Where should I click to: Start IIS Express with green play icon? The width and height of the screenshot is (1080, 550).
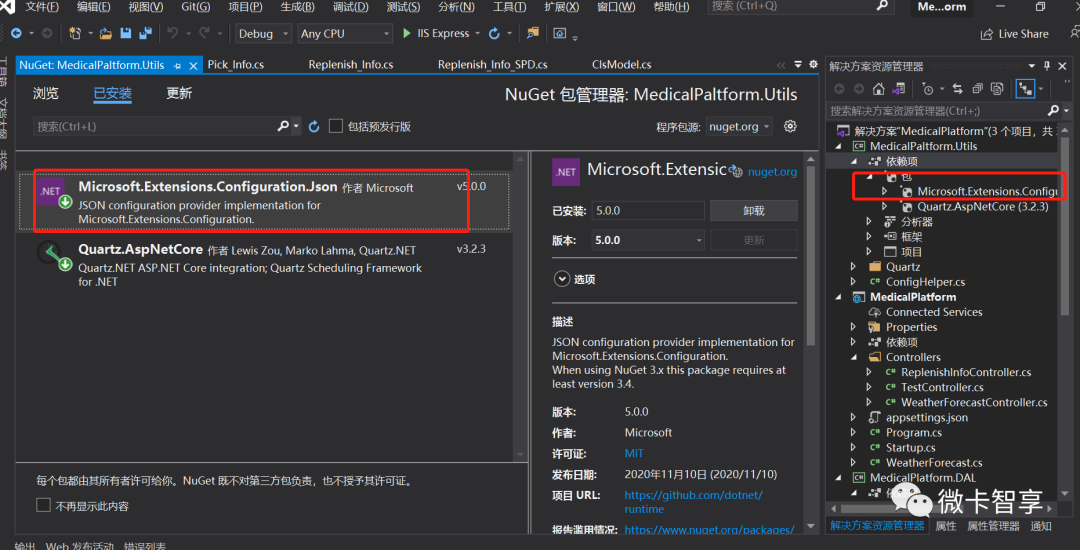pyautogui.click(x=407, y=33)
